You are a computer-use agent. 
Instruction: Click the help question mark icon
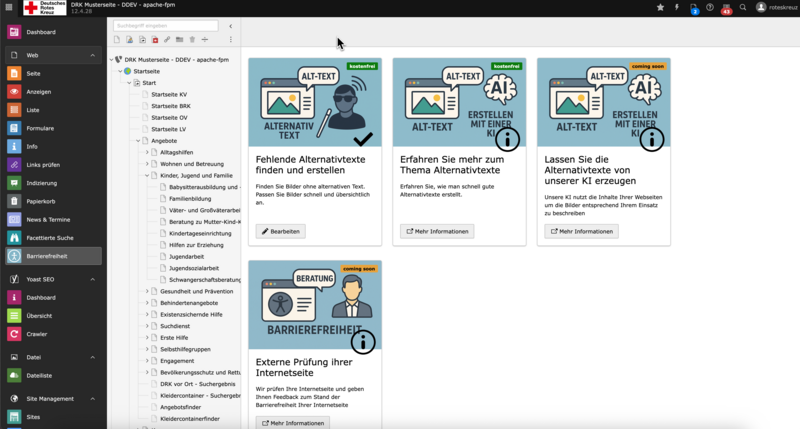[x=710, y=7]
